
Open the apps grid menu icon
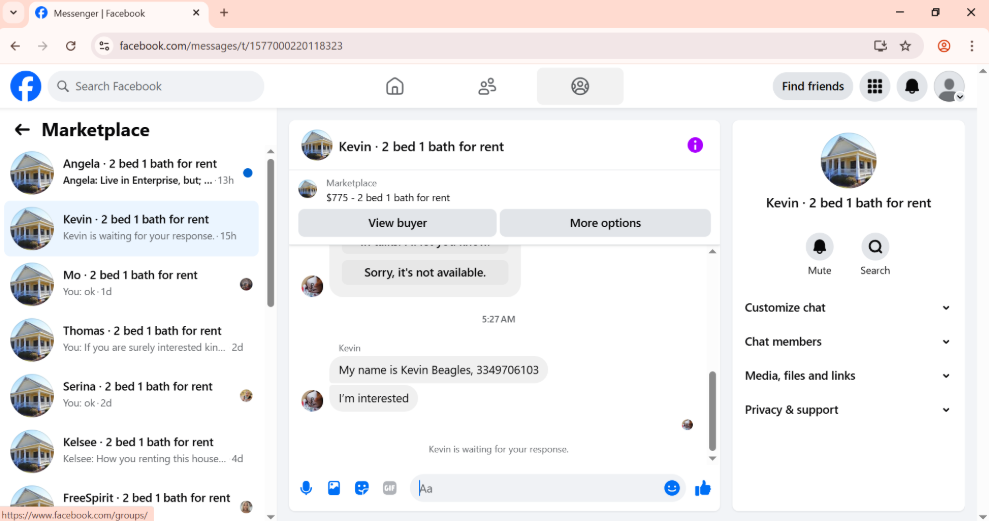click(x=875, y=86)
